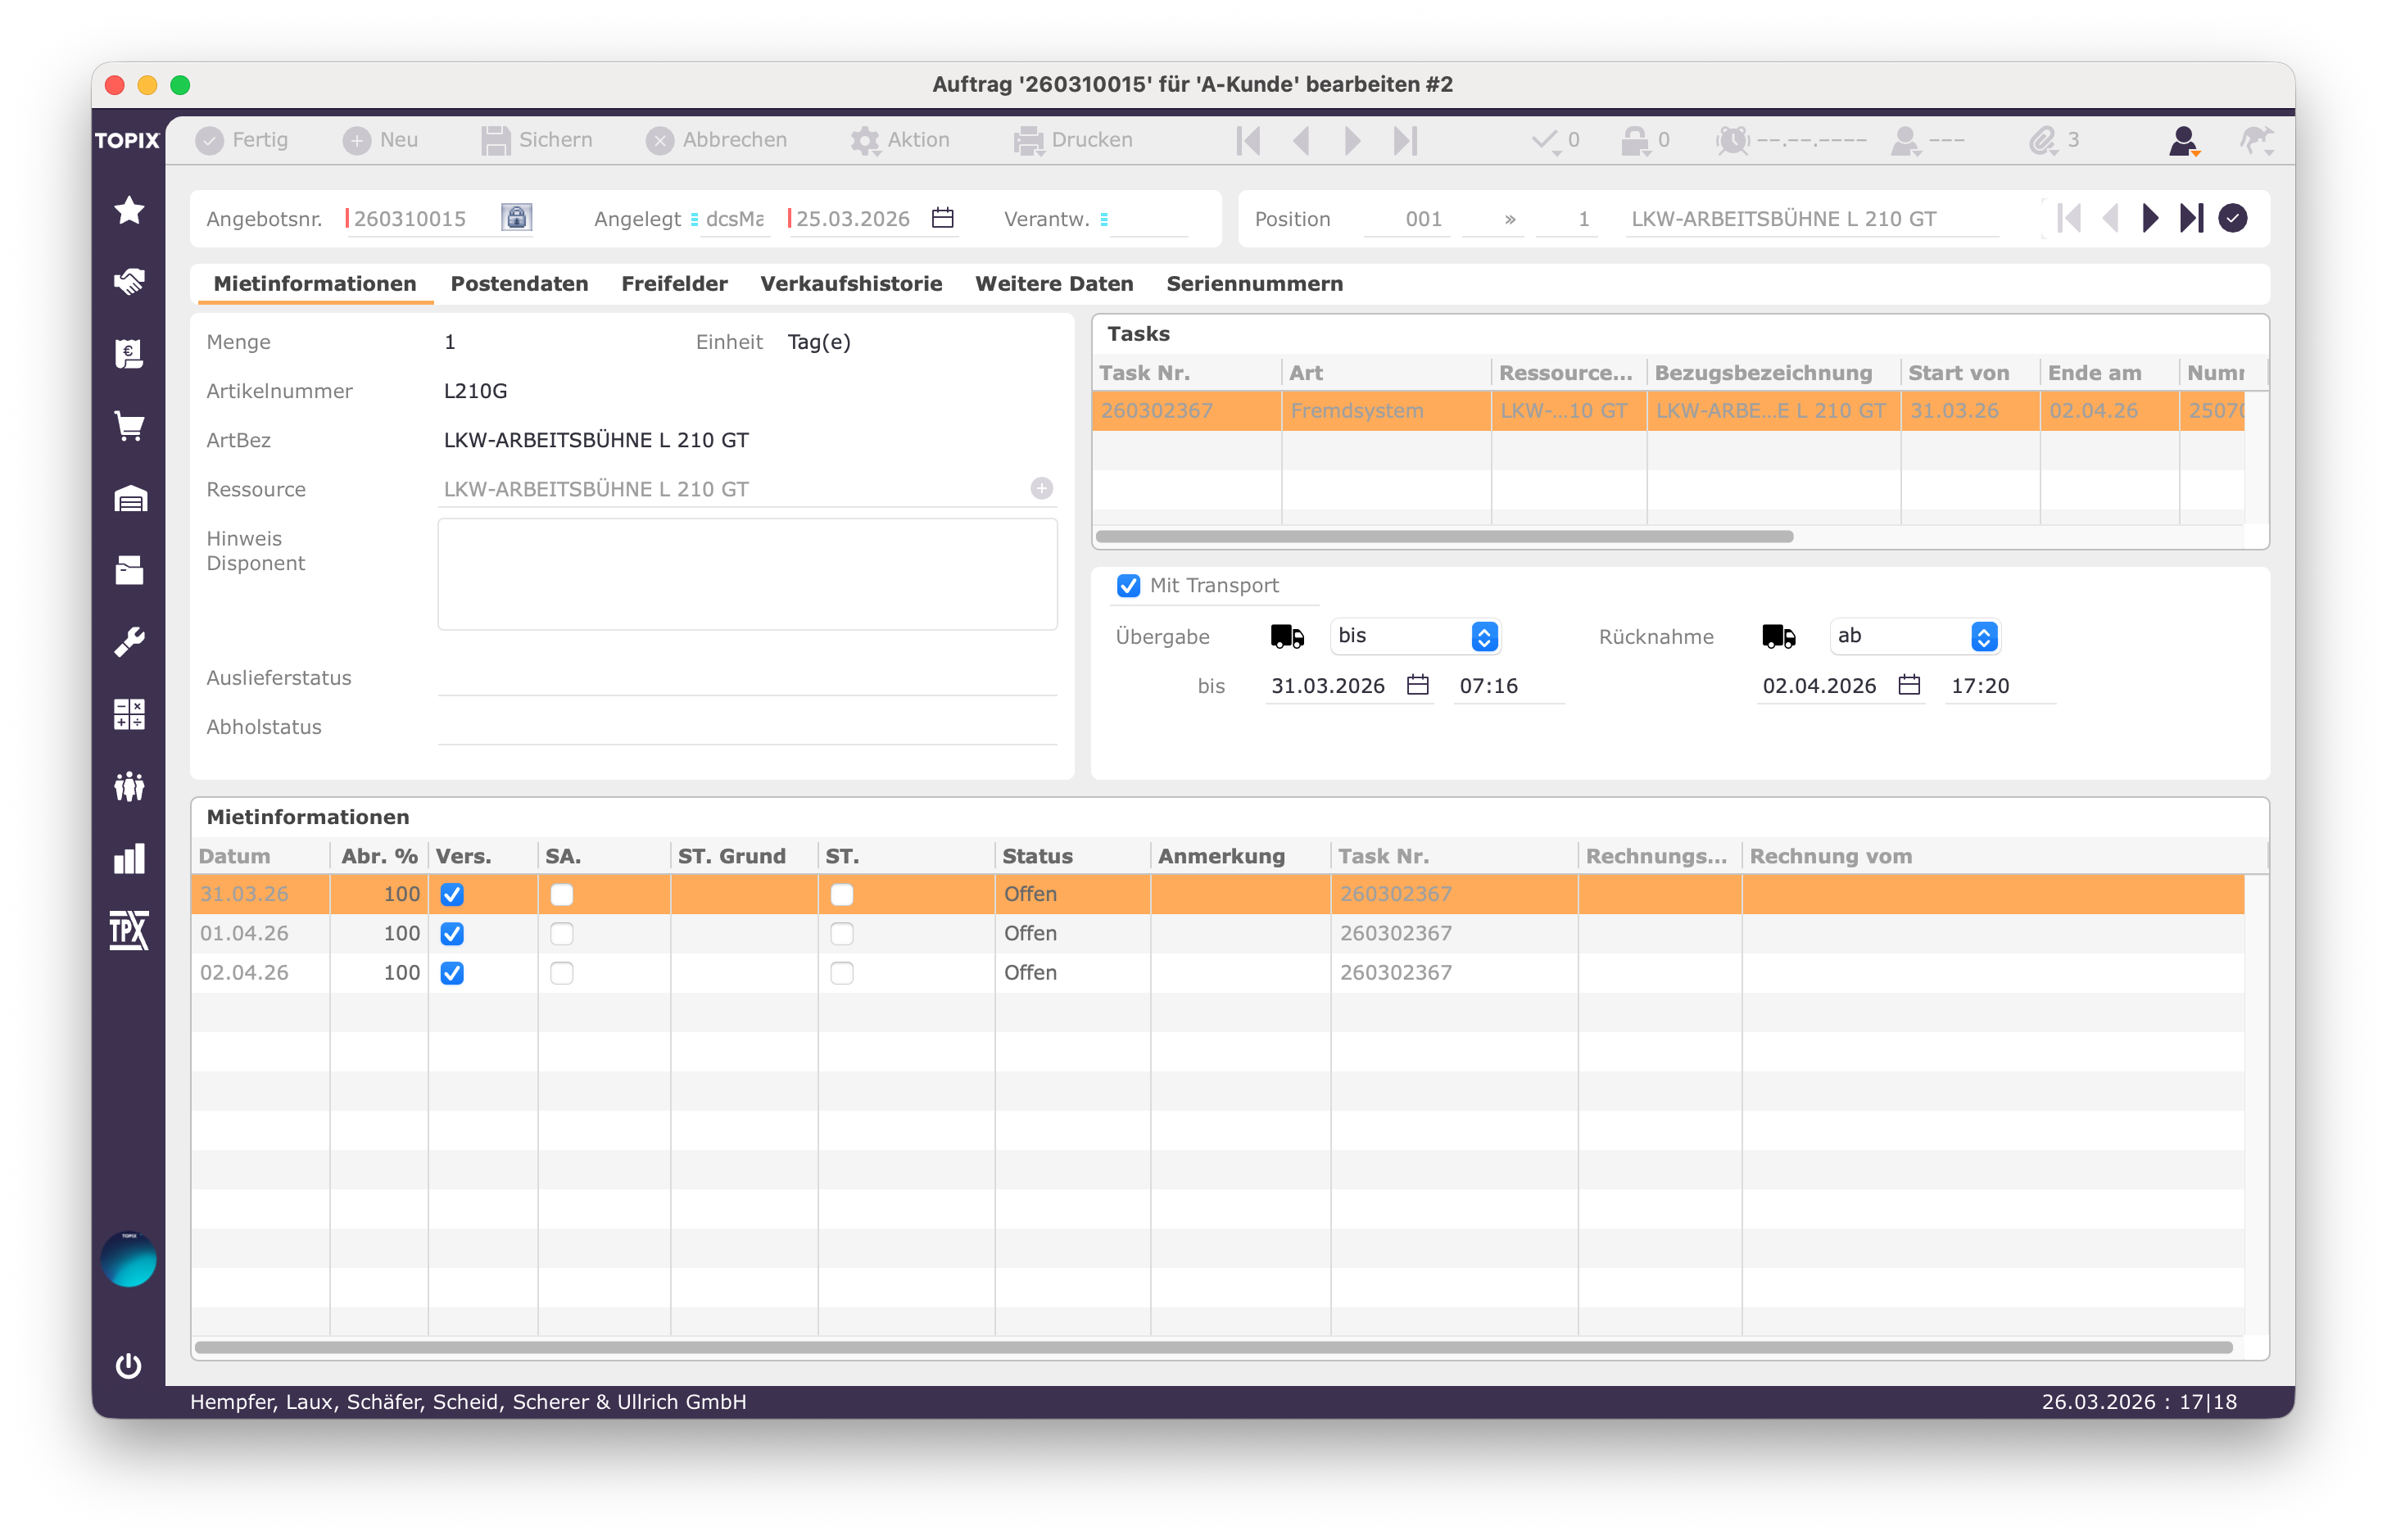Open calendar picker for Angelegt date
2387x1540 pixels.
click(x=942, y=218)
